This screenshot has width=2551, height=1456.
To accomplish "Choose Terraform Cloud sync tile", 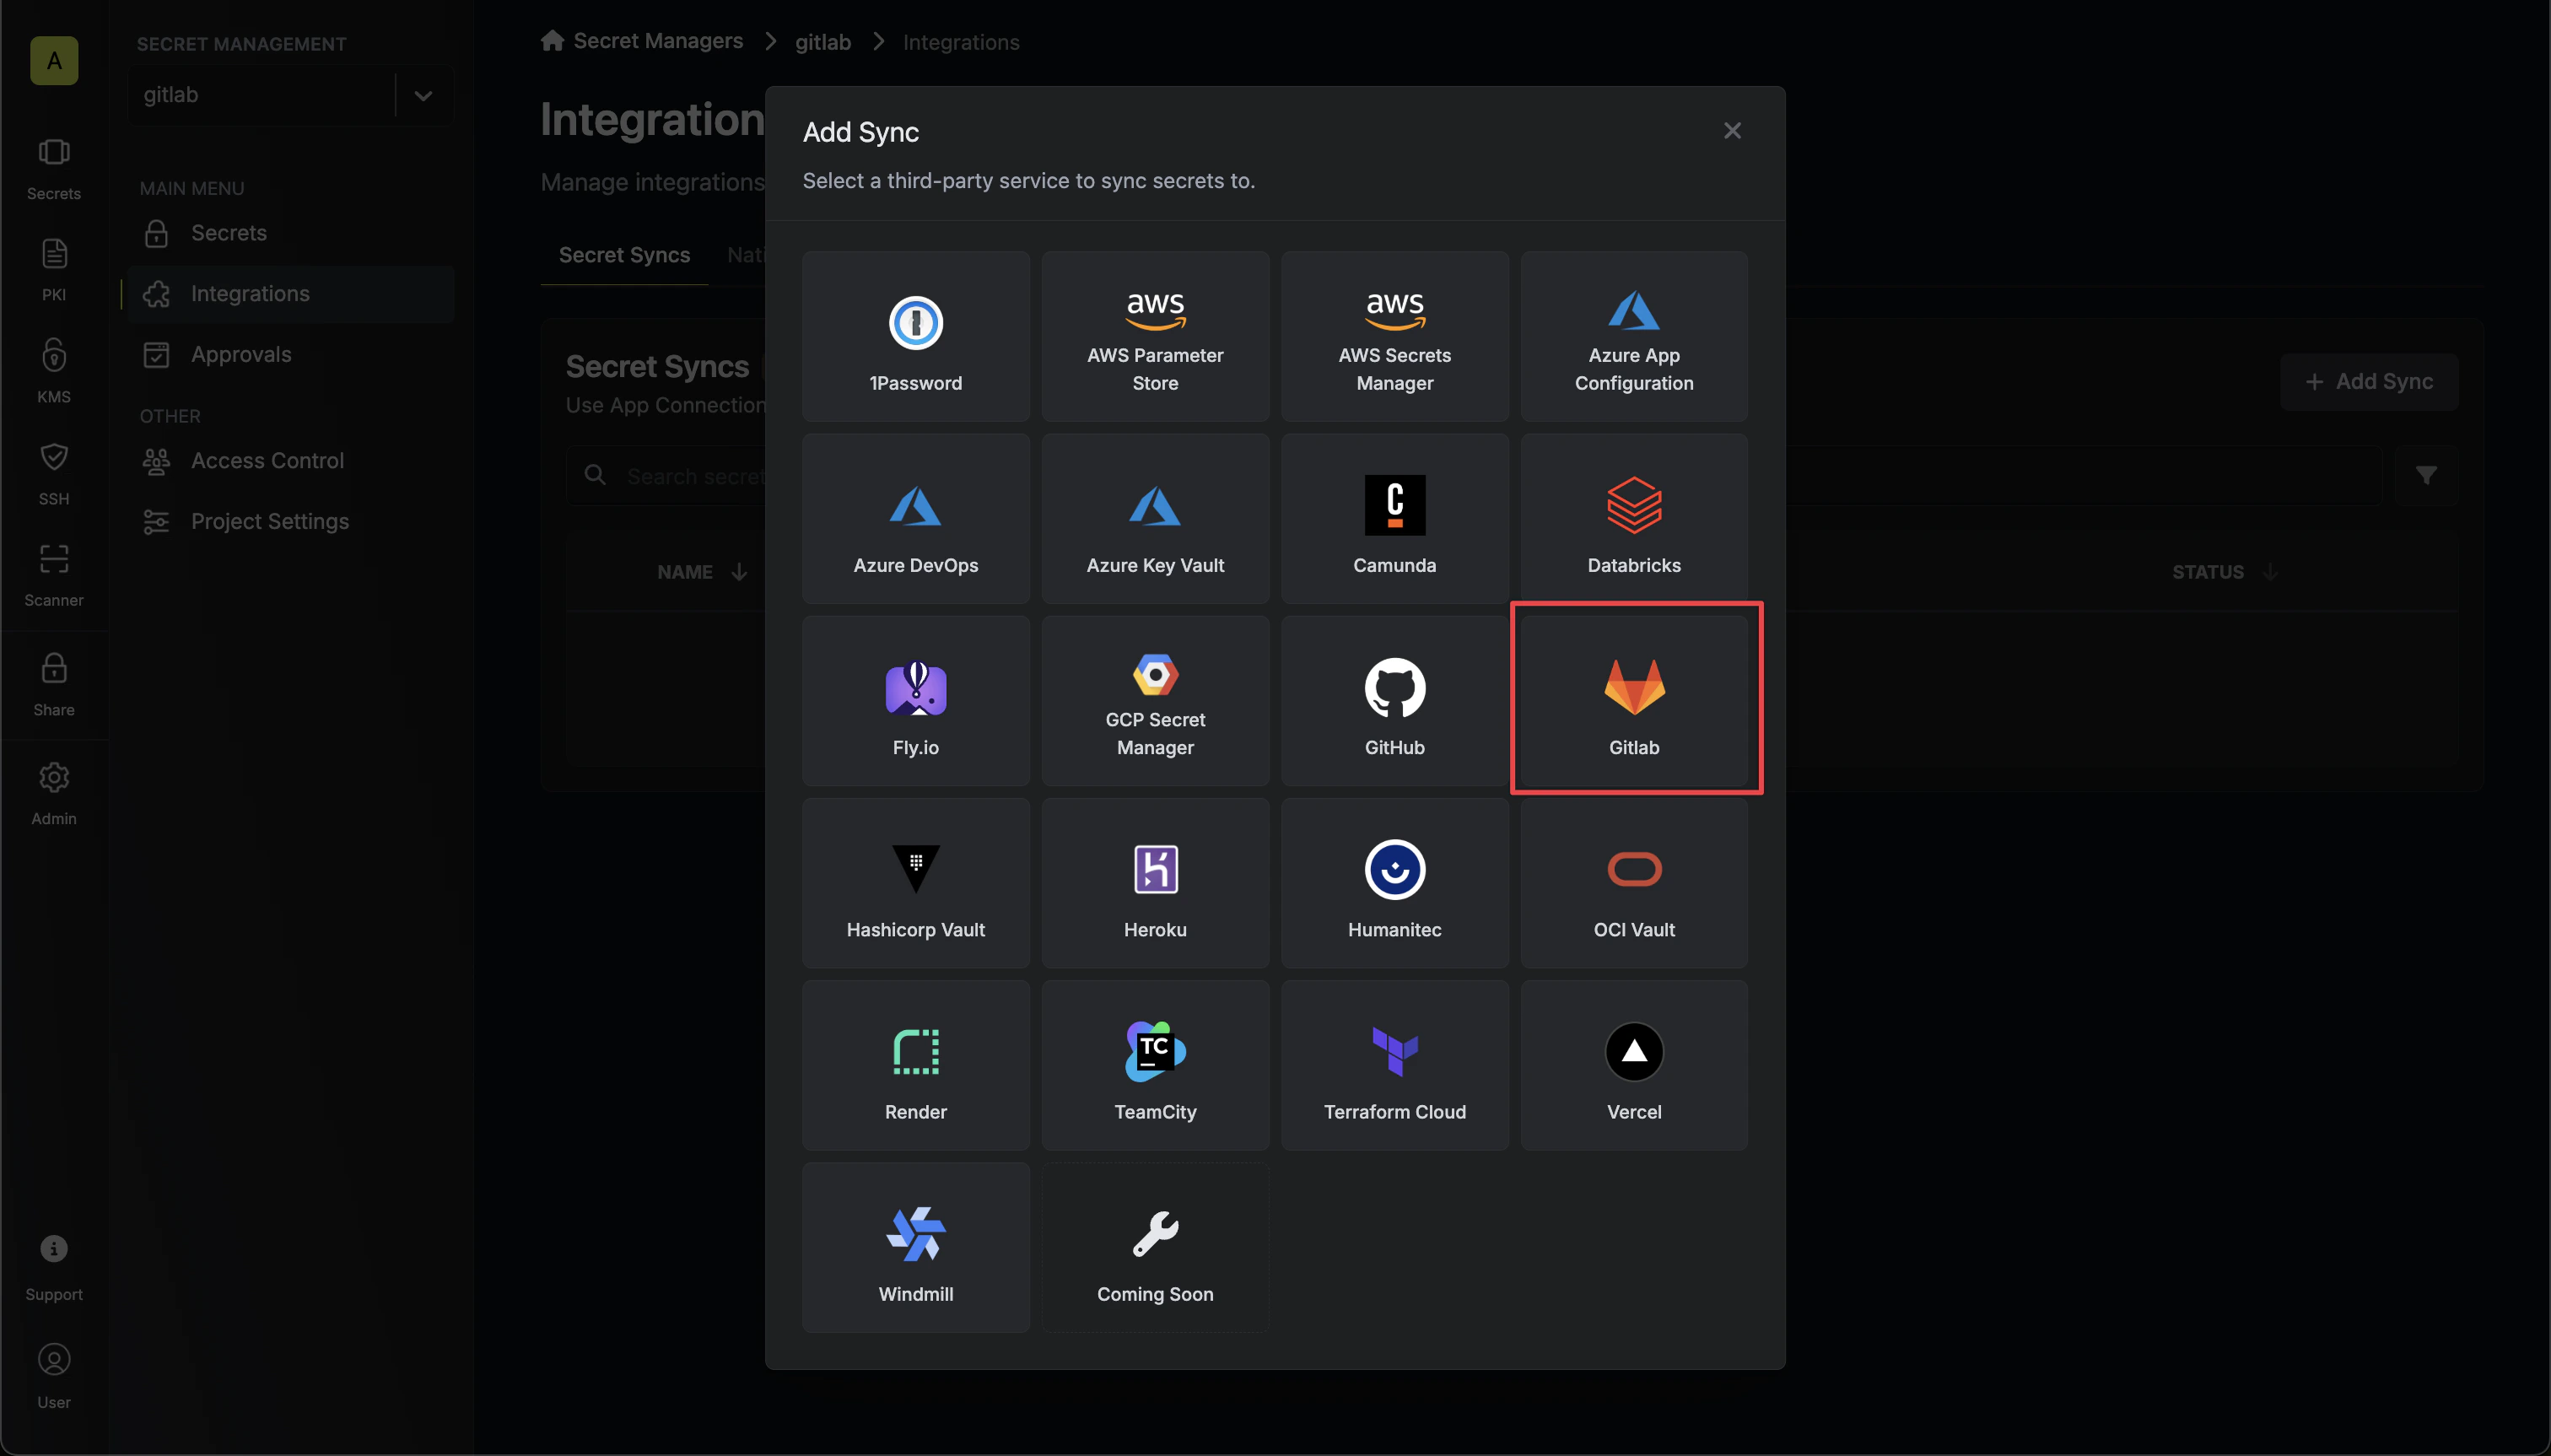I will [x=1394, y=1064].
